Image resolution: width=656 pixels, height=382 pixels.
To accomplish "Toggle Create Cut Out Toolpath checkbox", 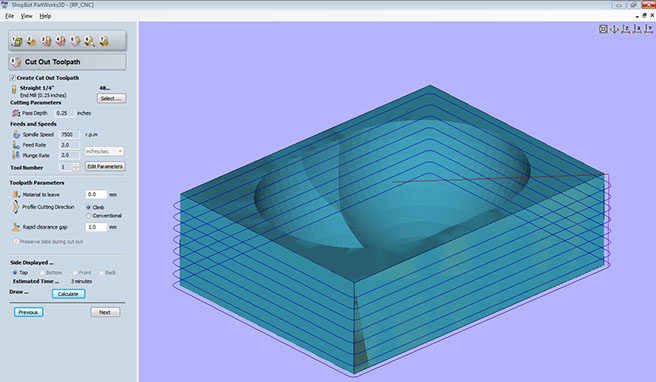I will point(13,78).
